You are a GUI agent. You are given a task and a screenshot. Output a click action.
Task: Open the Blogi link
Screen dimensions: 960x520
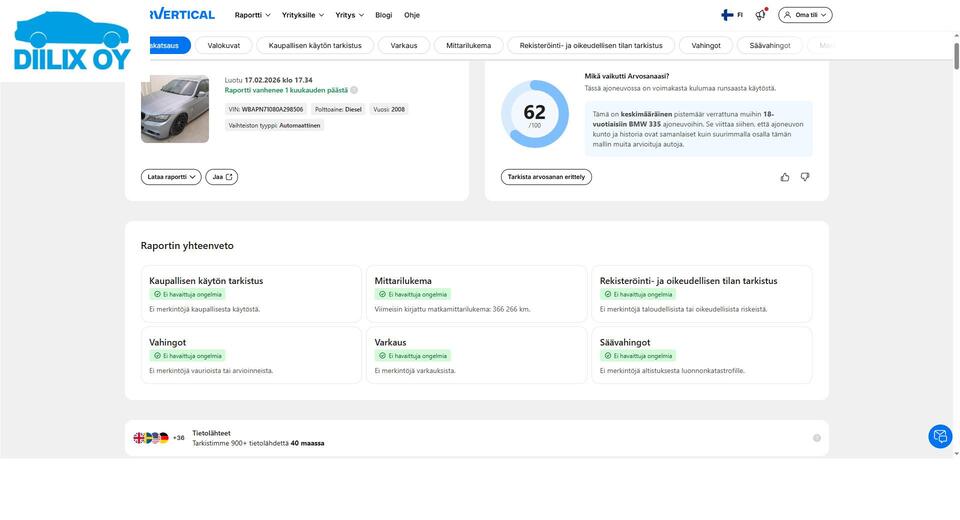tap(383, 15)
